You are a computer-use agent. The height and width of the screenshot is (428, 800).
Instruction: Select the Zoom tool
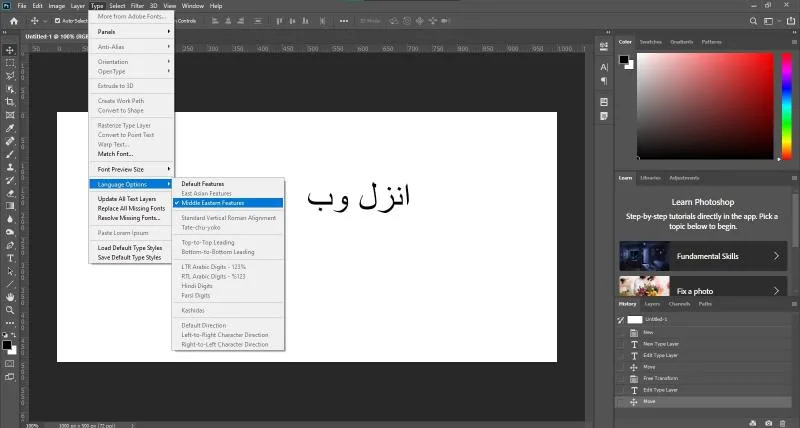10,310
